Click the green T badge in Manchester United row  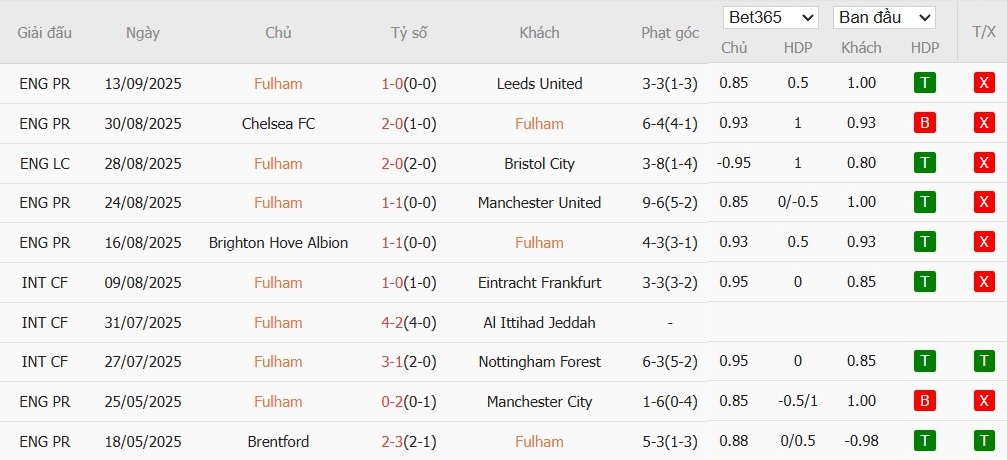coord(924,203)
